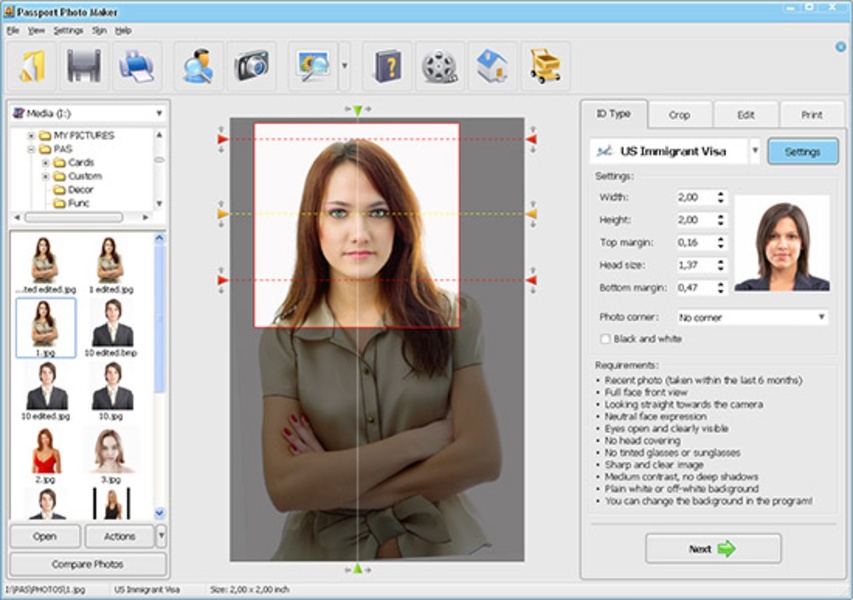Screen dimensions: 853x600
Task: Click the floppy disk save icon
Action: 84,67
